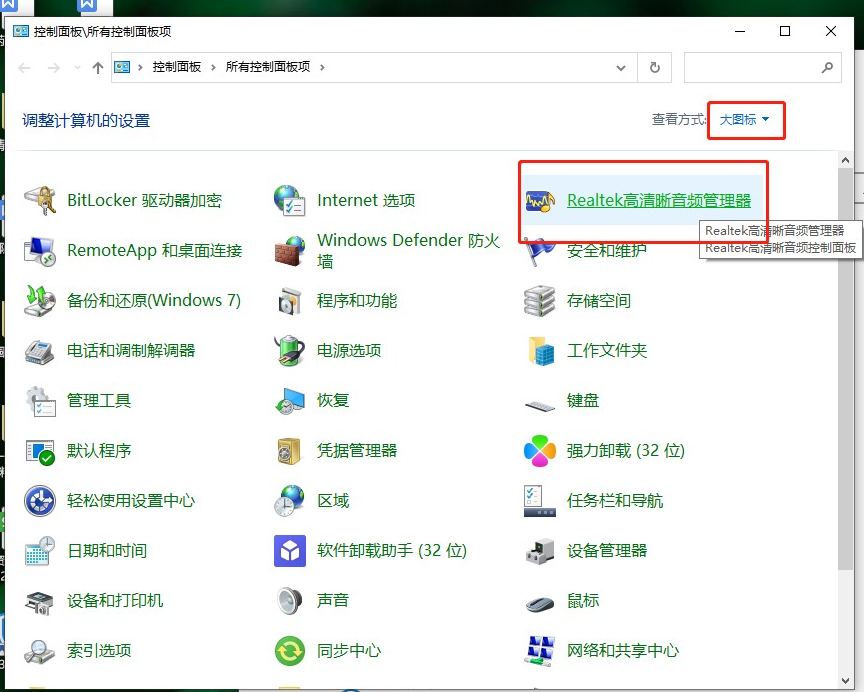Click the 同步中心 green sync icon
This screenshot has height=692, width=864.
pyautogui.click(x=290, y=650)
